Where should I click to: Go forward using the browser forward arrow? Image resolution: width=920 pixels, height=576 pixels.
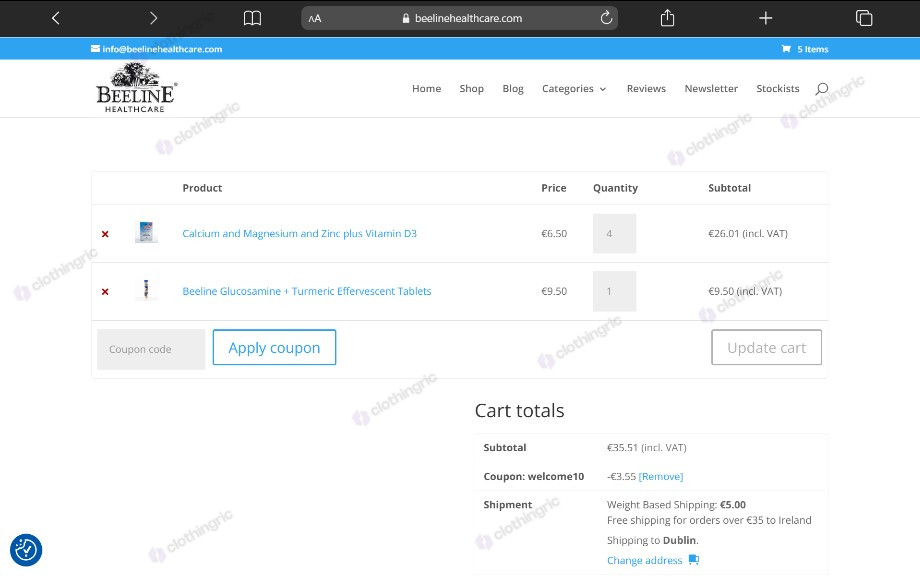[x=153, y=18]
